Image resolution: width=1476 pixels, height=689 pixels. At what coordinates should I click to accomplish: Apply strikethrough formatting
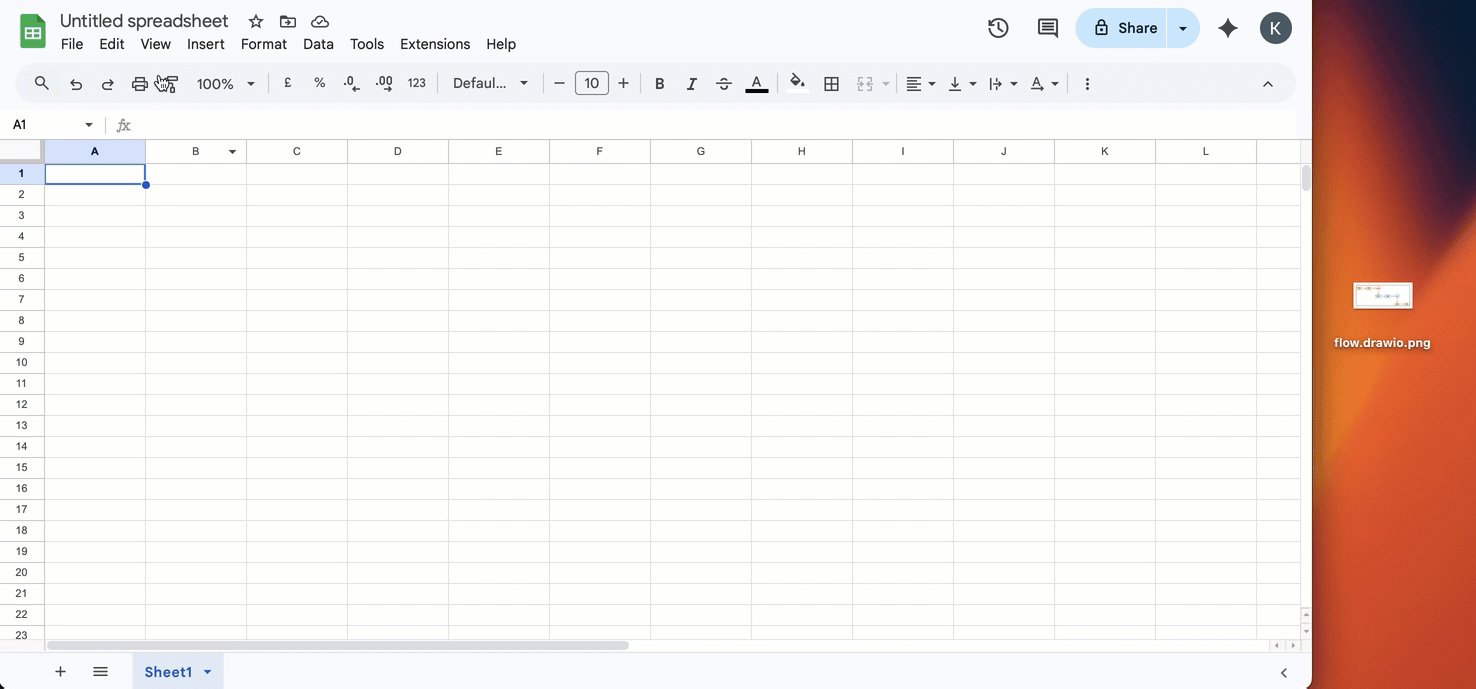tap(723, 83)
